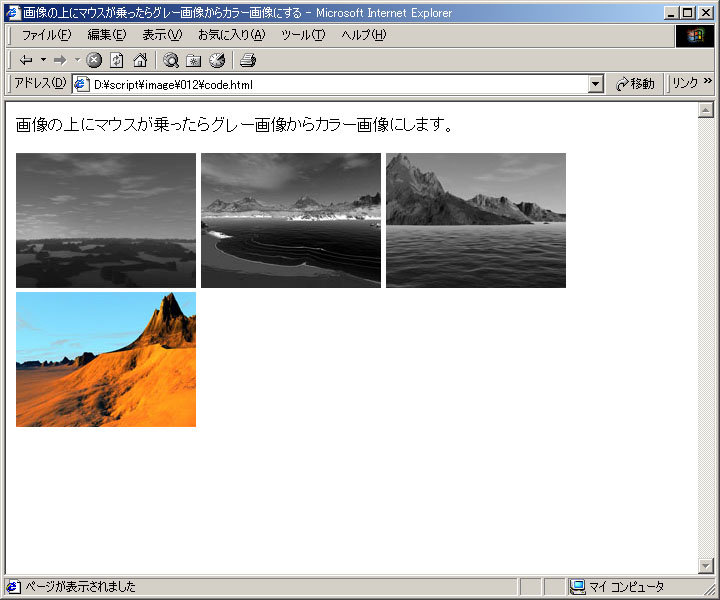Go to the Home page icon
The width and height of the screenshot is (720, 600).
click(140, 60)
